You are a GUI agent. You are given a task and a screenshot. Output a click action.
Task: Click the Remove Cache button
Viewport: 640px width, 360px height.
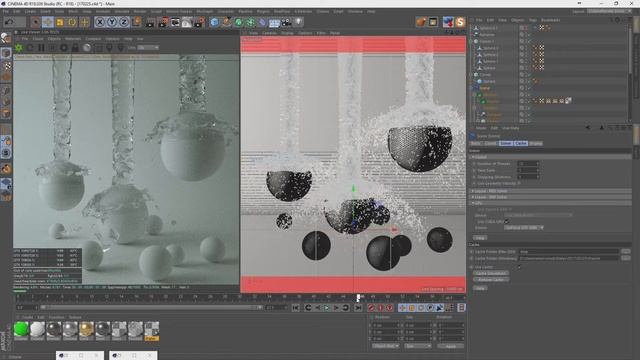491,280
